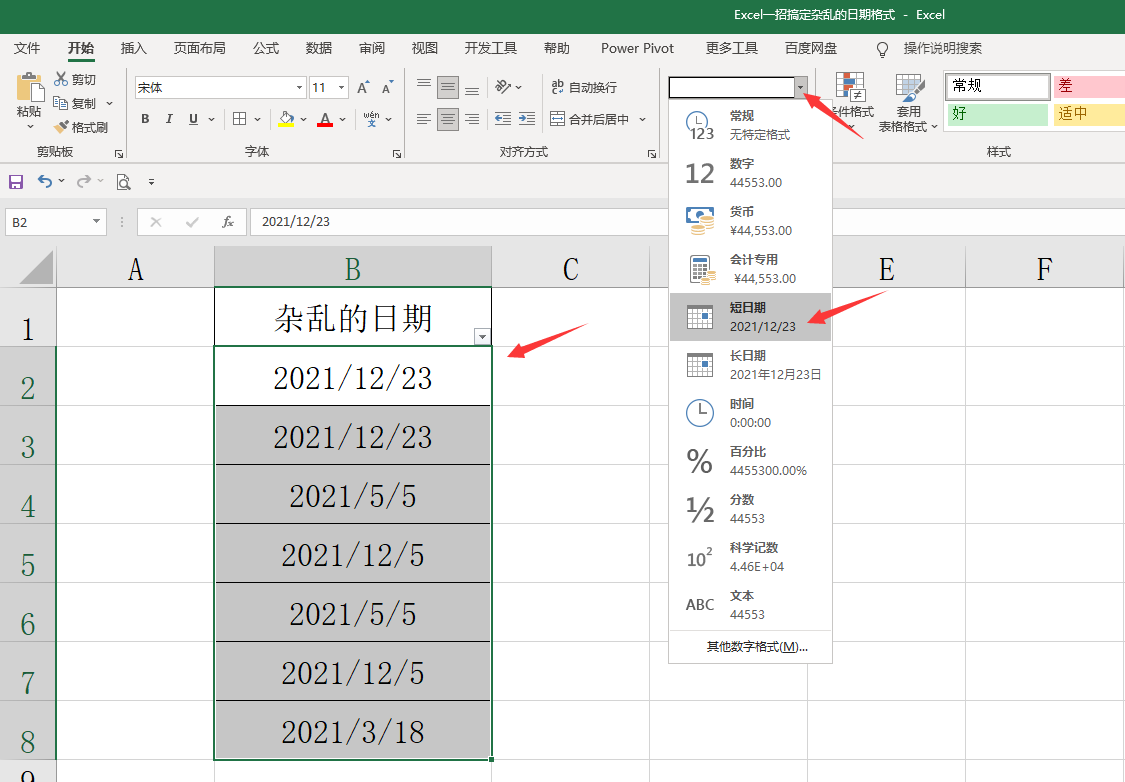This screenshot has width=1125, height=782.
Task: Switch to the Power Pivot tab
Action: [x=637, y=48]
